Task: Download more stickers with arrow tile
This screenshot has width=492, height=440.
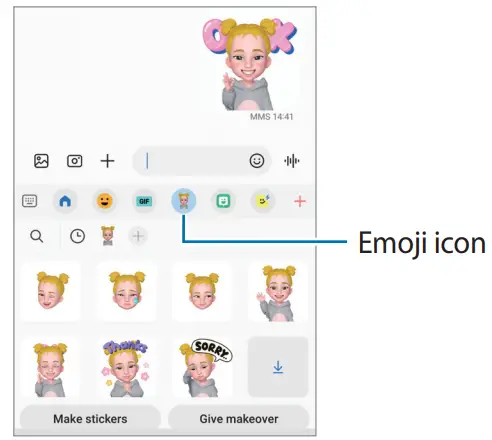Action: (278, 367)
